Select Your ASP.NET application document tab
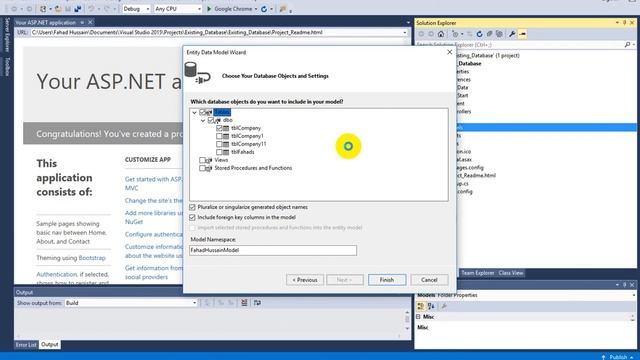The image size is (640, 360). 46,22
